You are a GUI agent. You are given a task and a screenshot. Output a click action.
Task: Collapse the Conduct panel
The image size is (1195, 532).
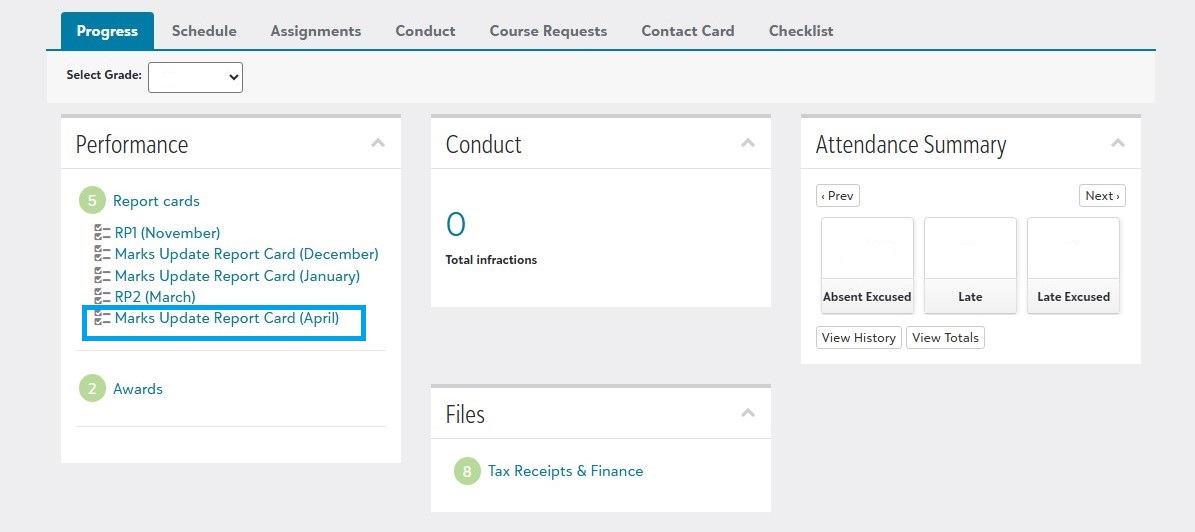point(748,143)
